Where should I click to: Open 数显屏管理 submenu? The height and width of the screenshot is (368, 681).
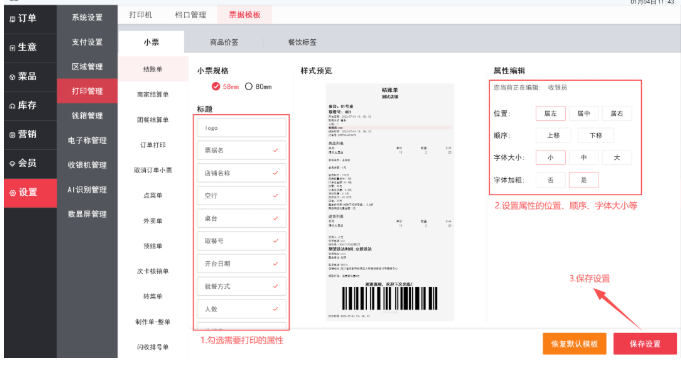point(87,214)
